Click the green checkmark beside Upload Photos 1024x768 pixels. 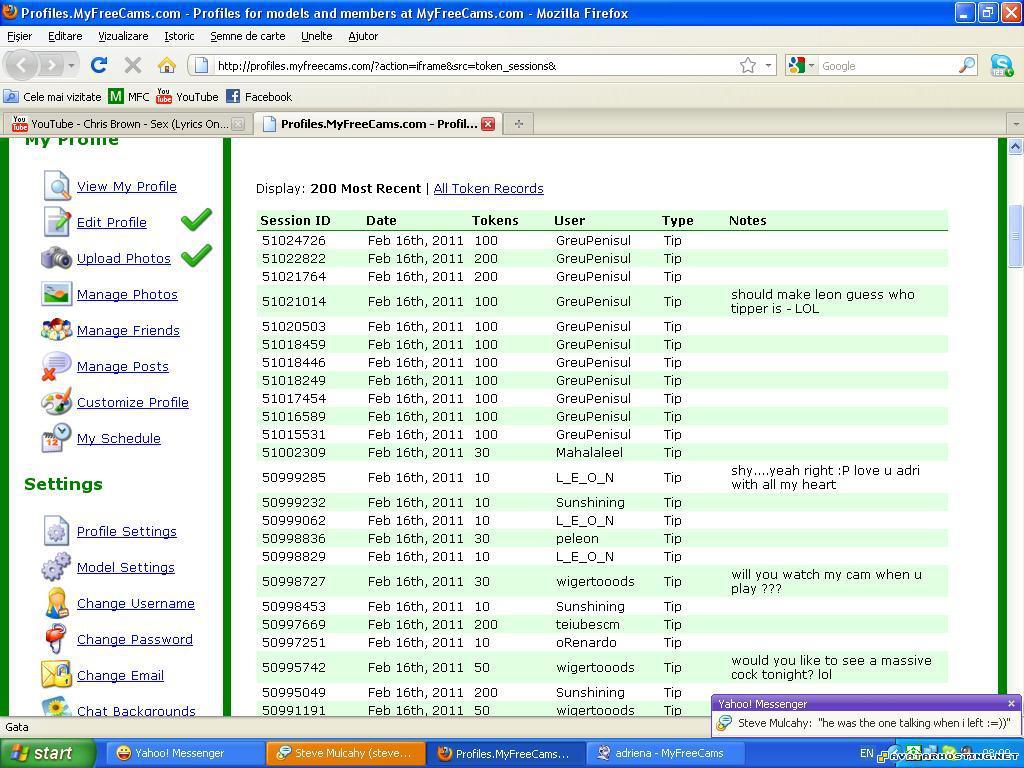(x=196, y=256)
